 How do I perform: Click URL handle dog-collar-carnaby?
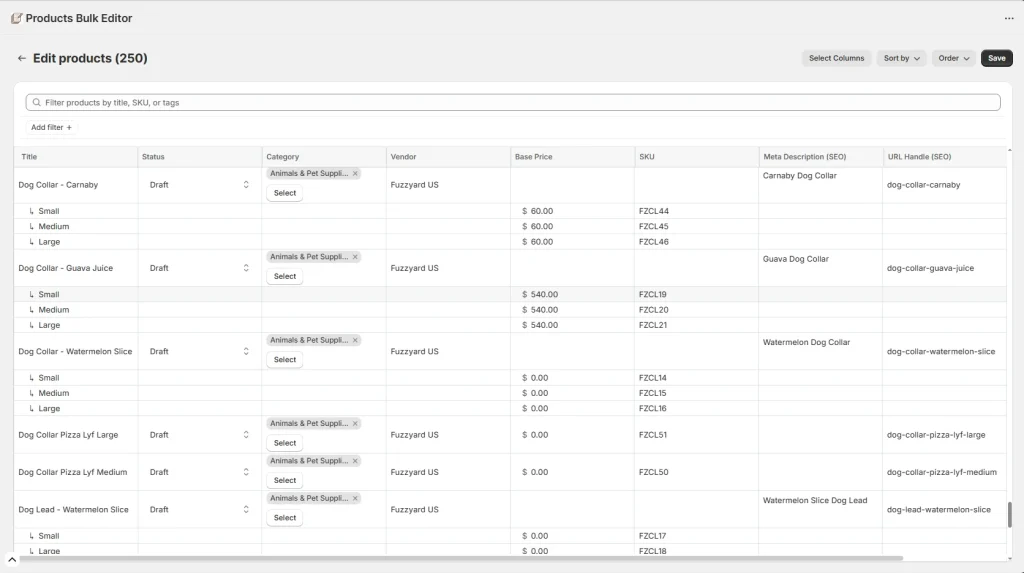[944, 185]
